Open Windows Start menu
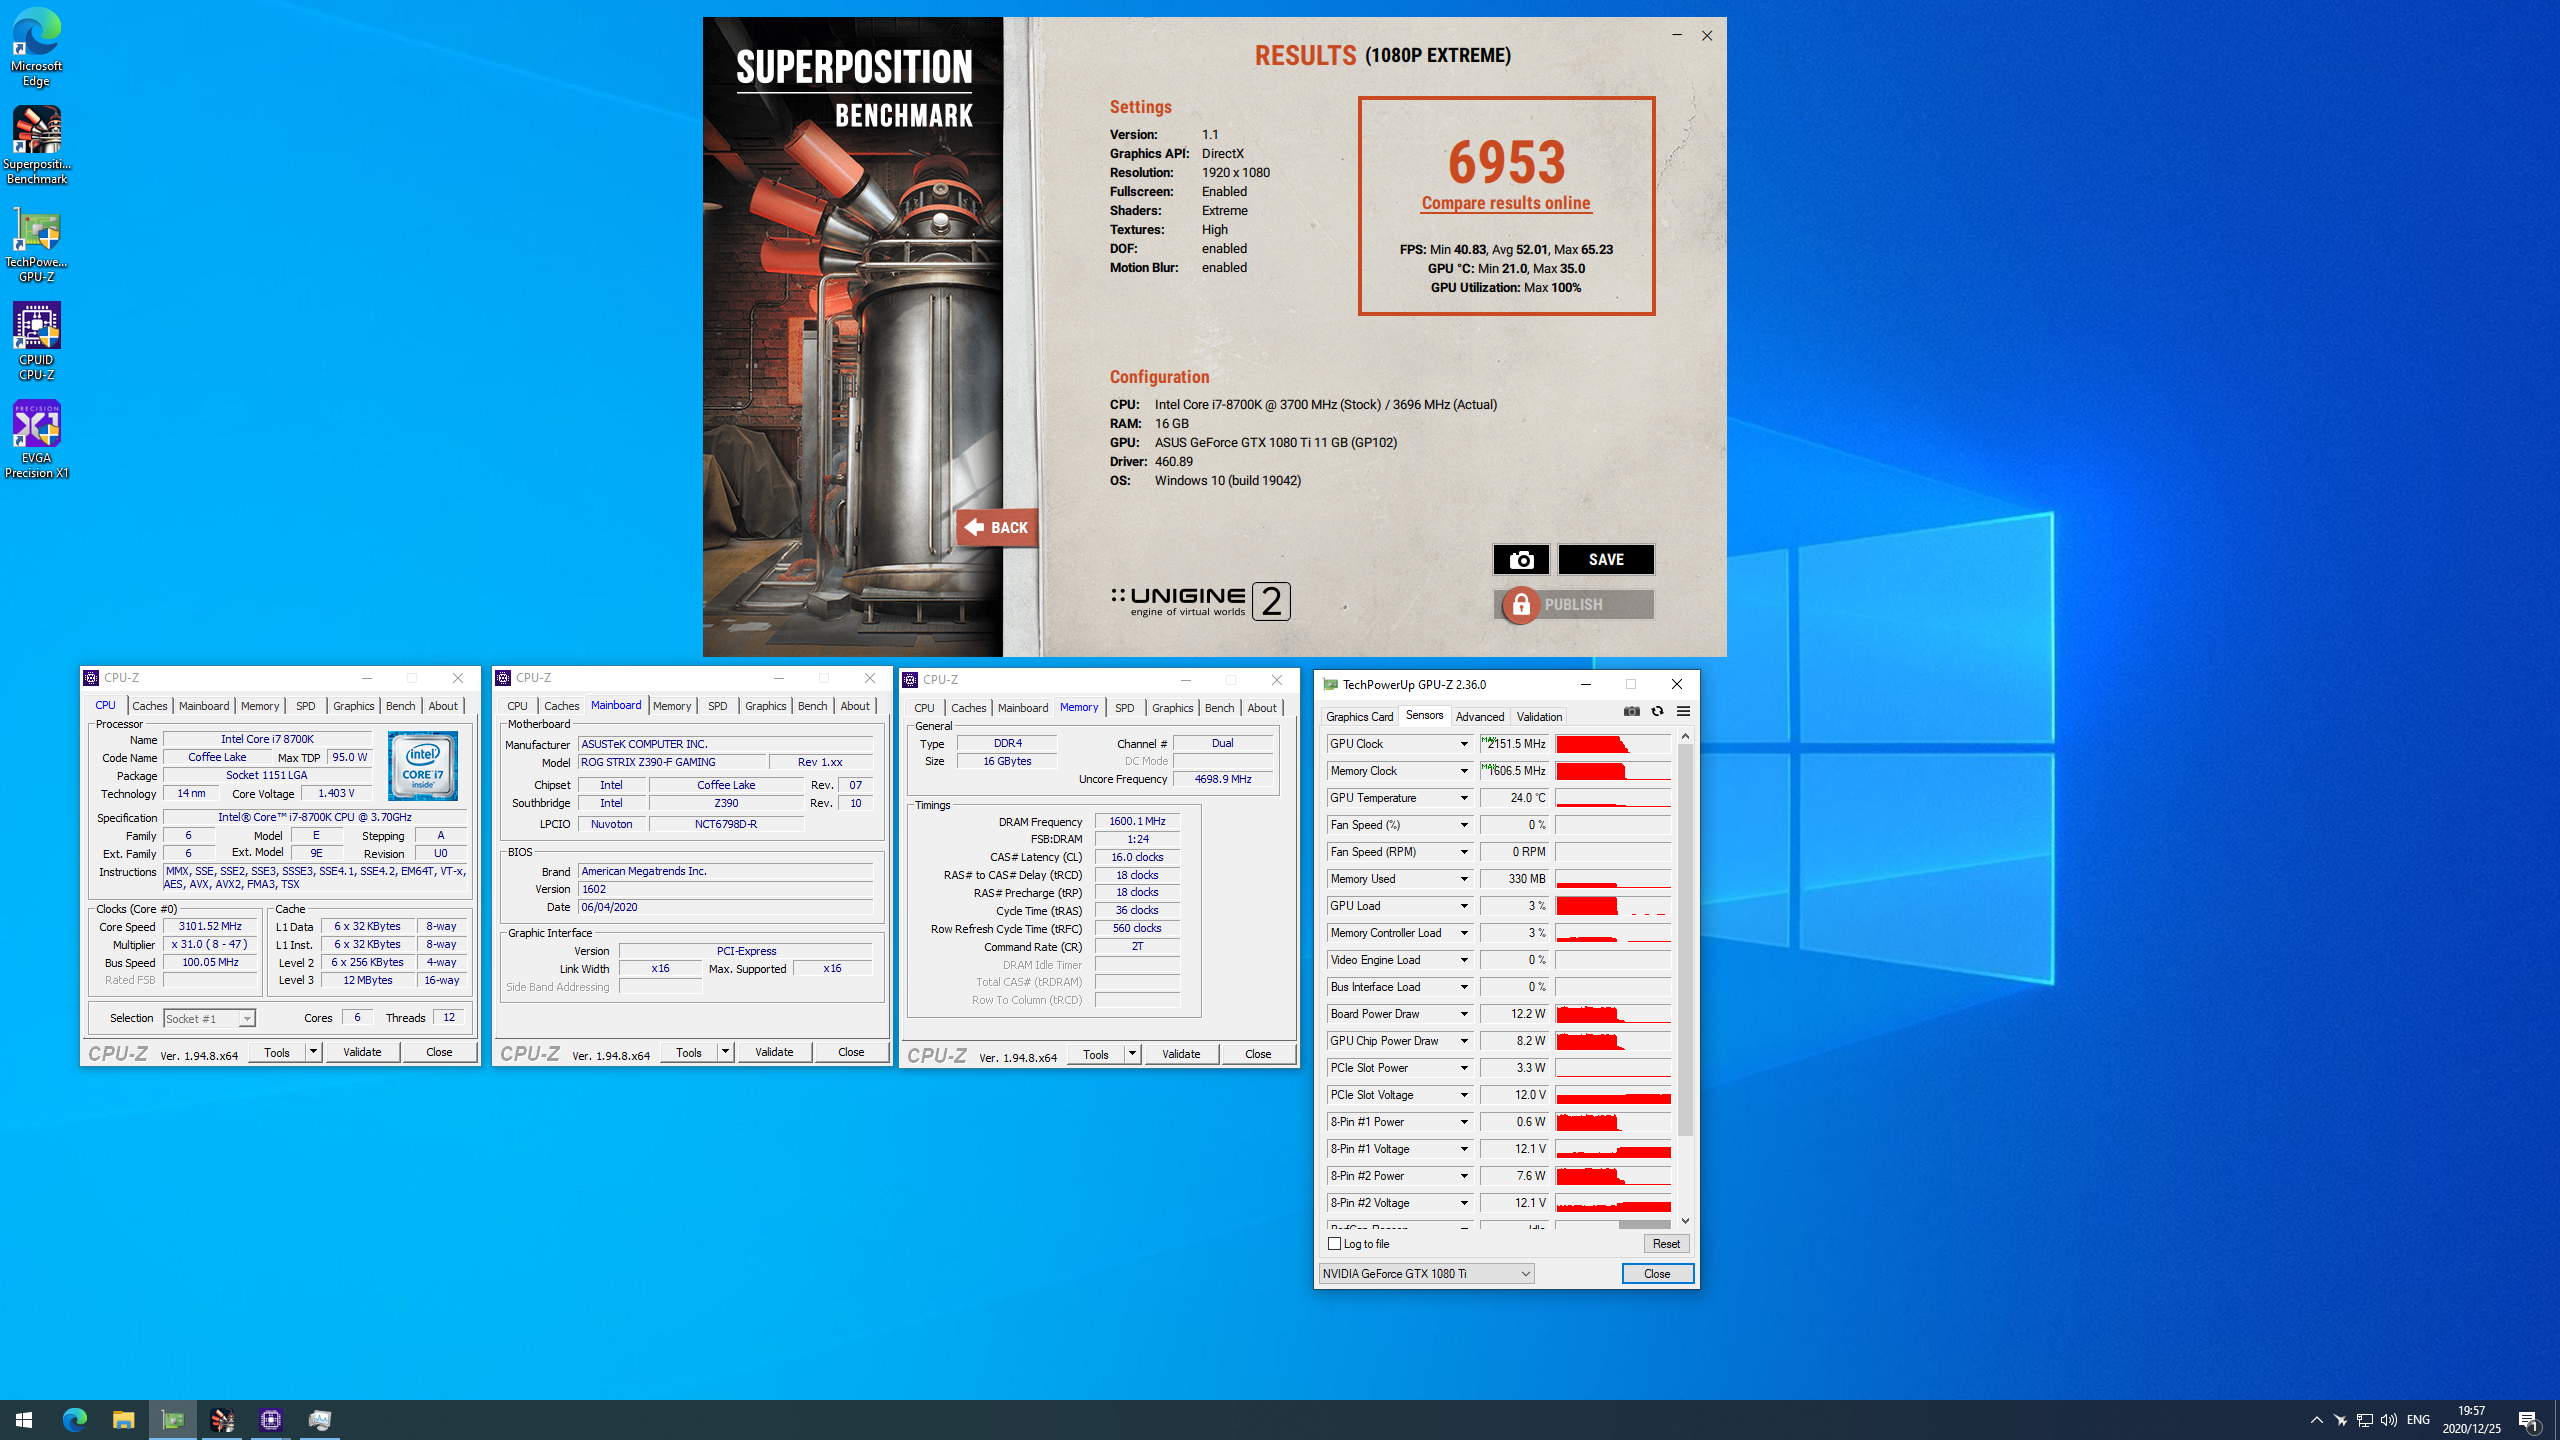Image resolution: width=2560 pixels, height=1440 pixels. click(x=24, y=1419)
